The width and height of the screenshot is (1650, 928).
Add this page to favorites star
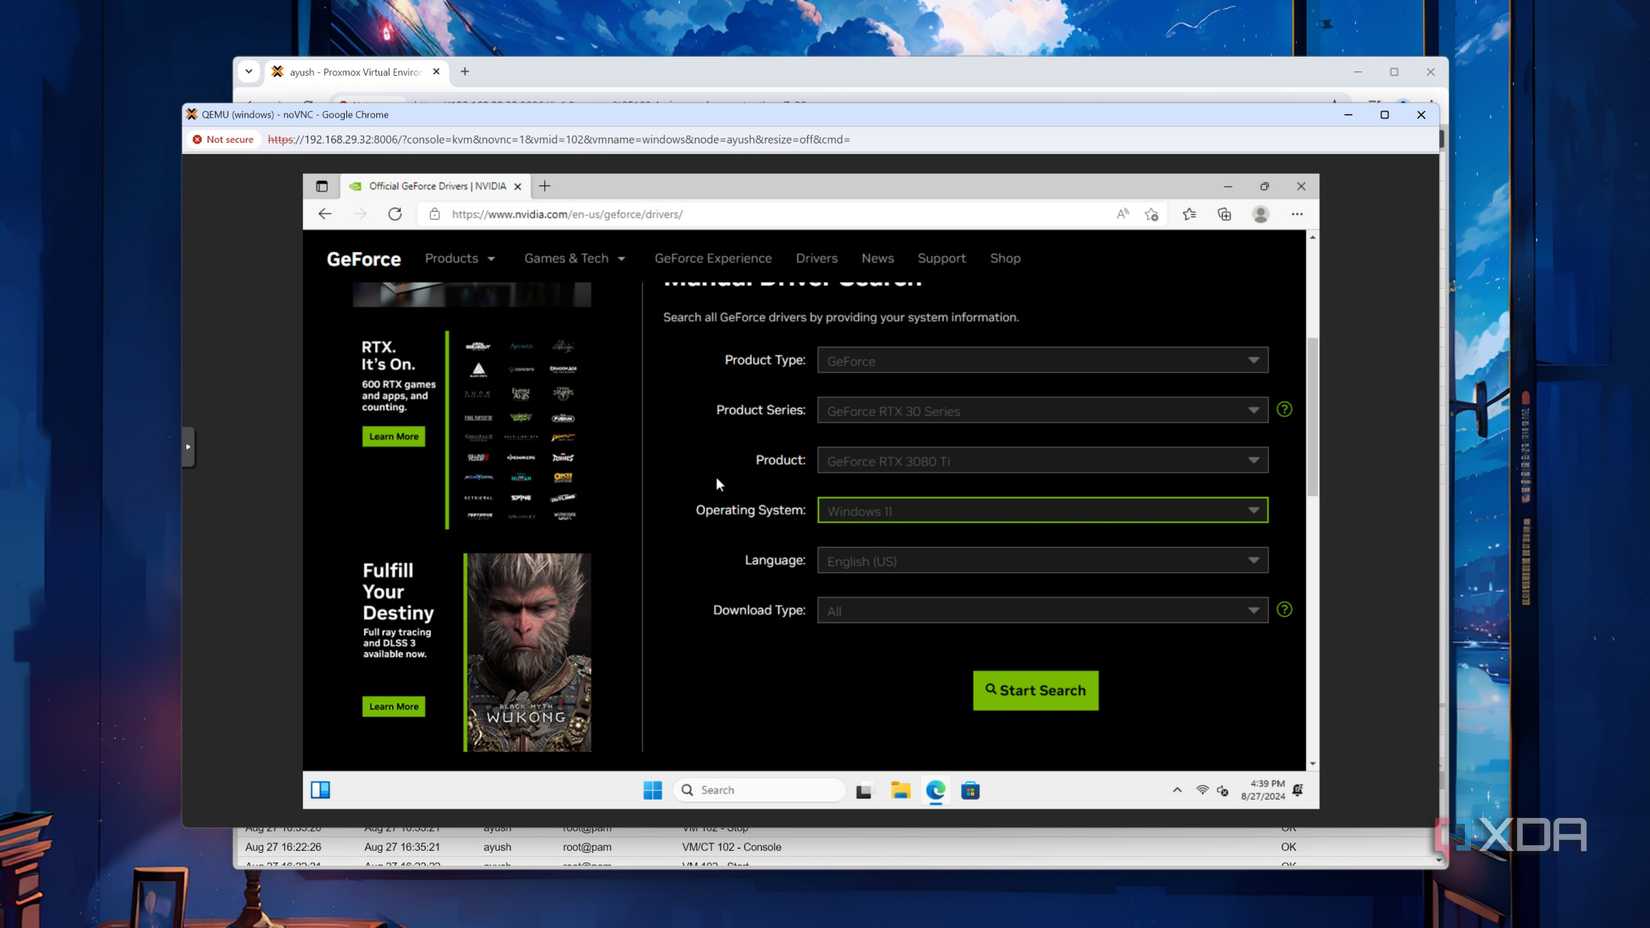tap(1152, 214)
